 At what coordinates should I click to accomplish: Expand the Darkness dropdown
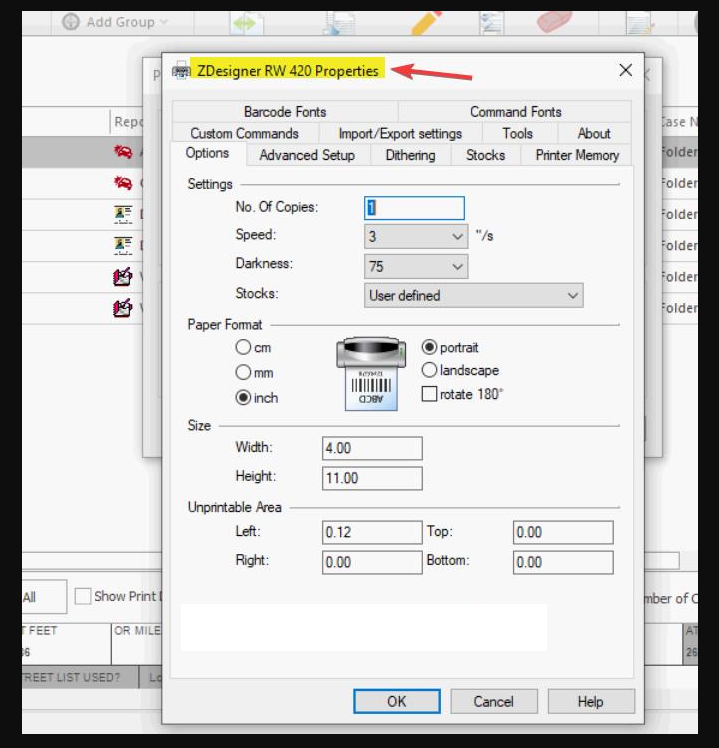(416, 266)
